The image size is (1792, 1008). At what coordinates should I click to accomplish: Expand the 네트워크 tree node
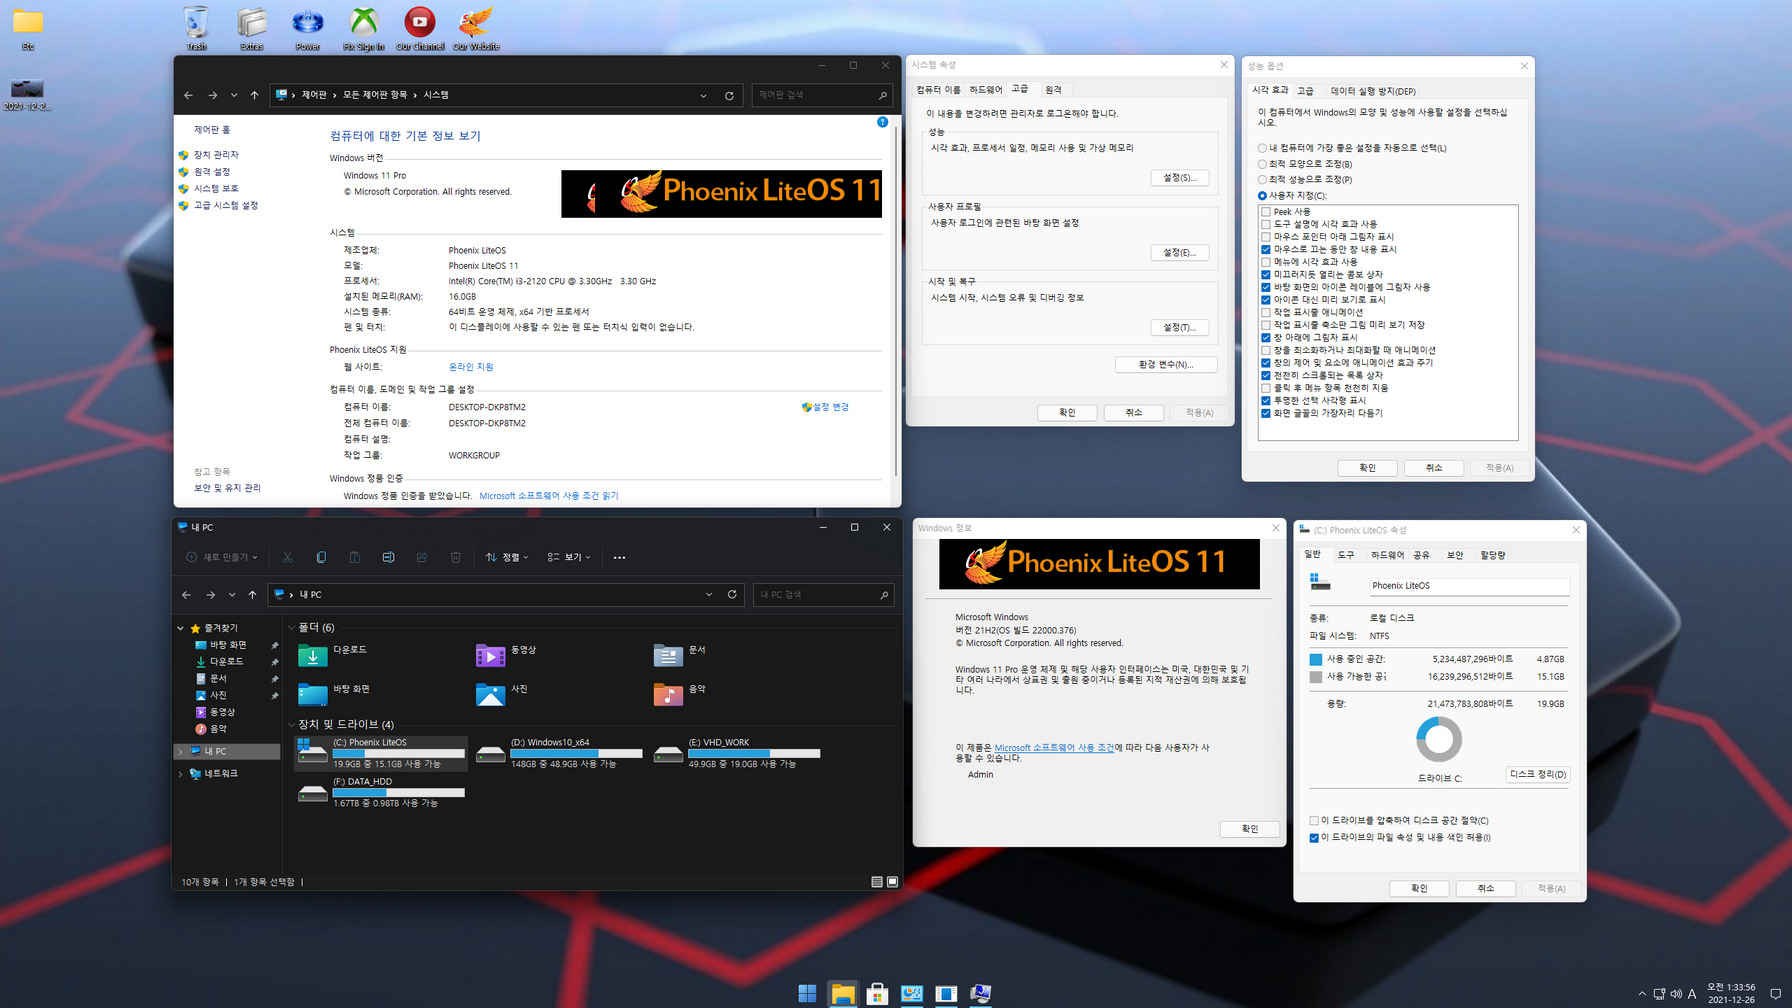[x=181, y=774]
